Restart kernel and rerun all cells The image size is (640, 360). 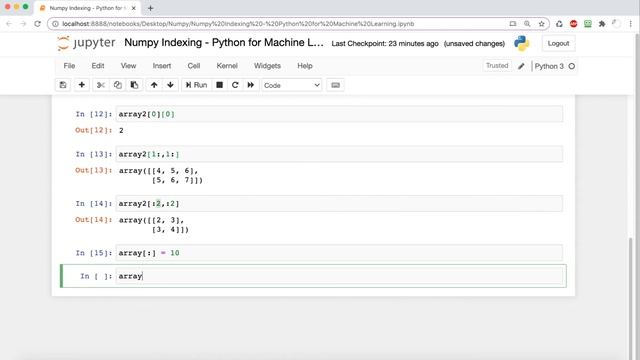[x=251, y=85]
